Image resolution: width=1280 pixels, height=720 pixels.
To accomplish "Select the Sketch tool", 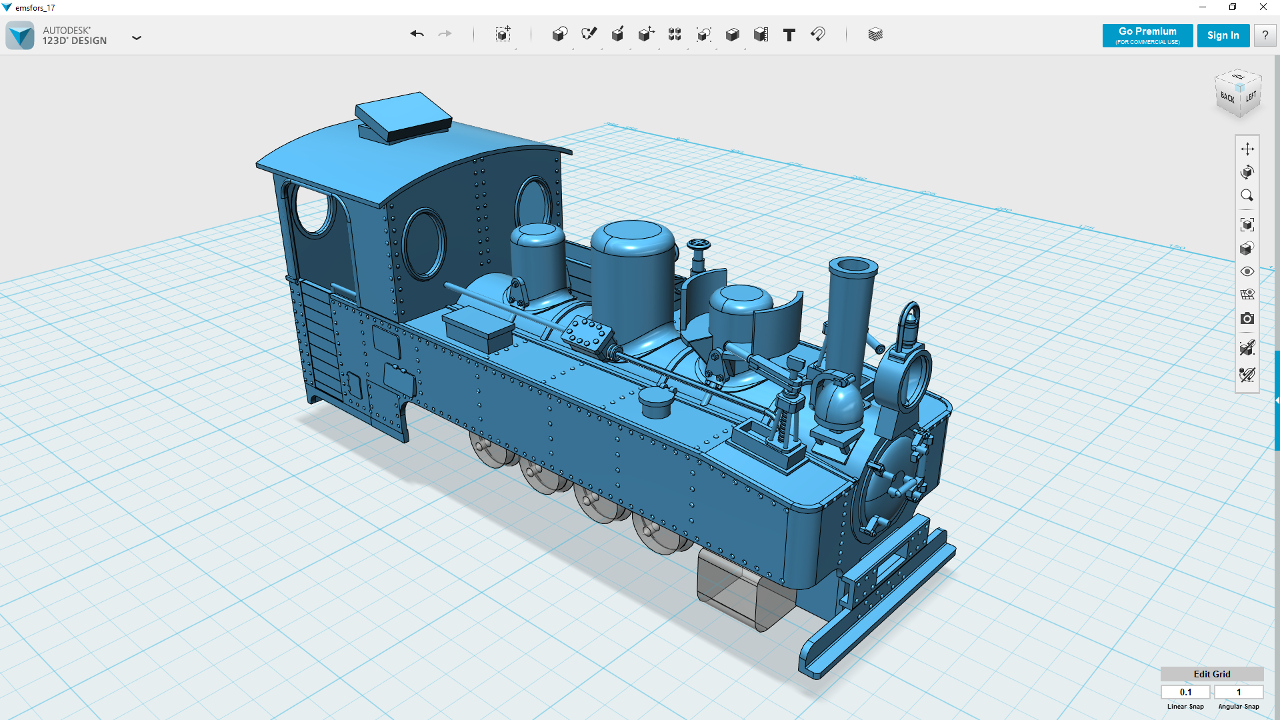I will (589, 34).
